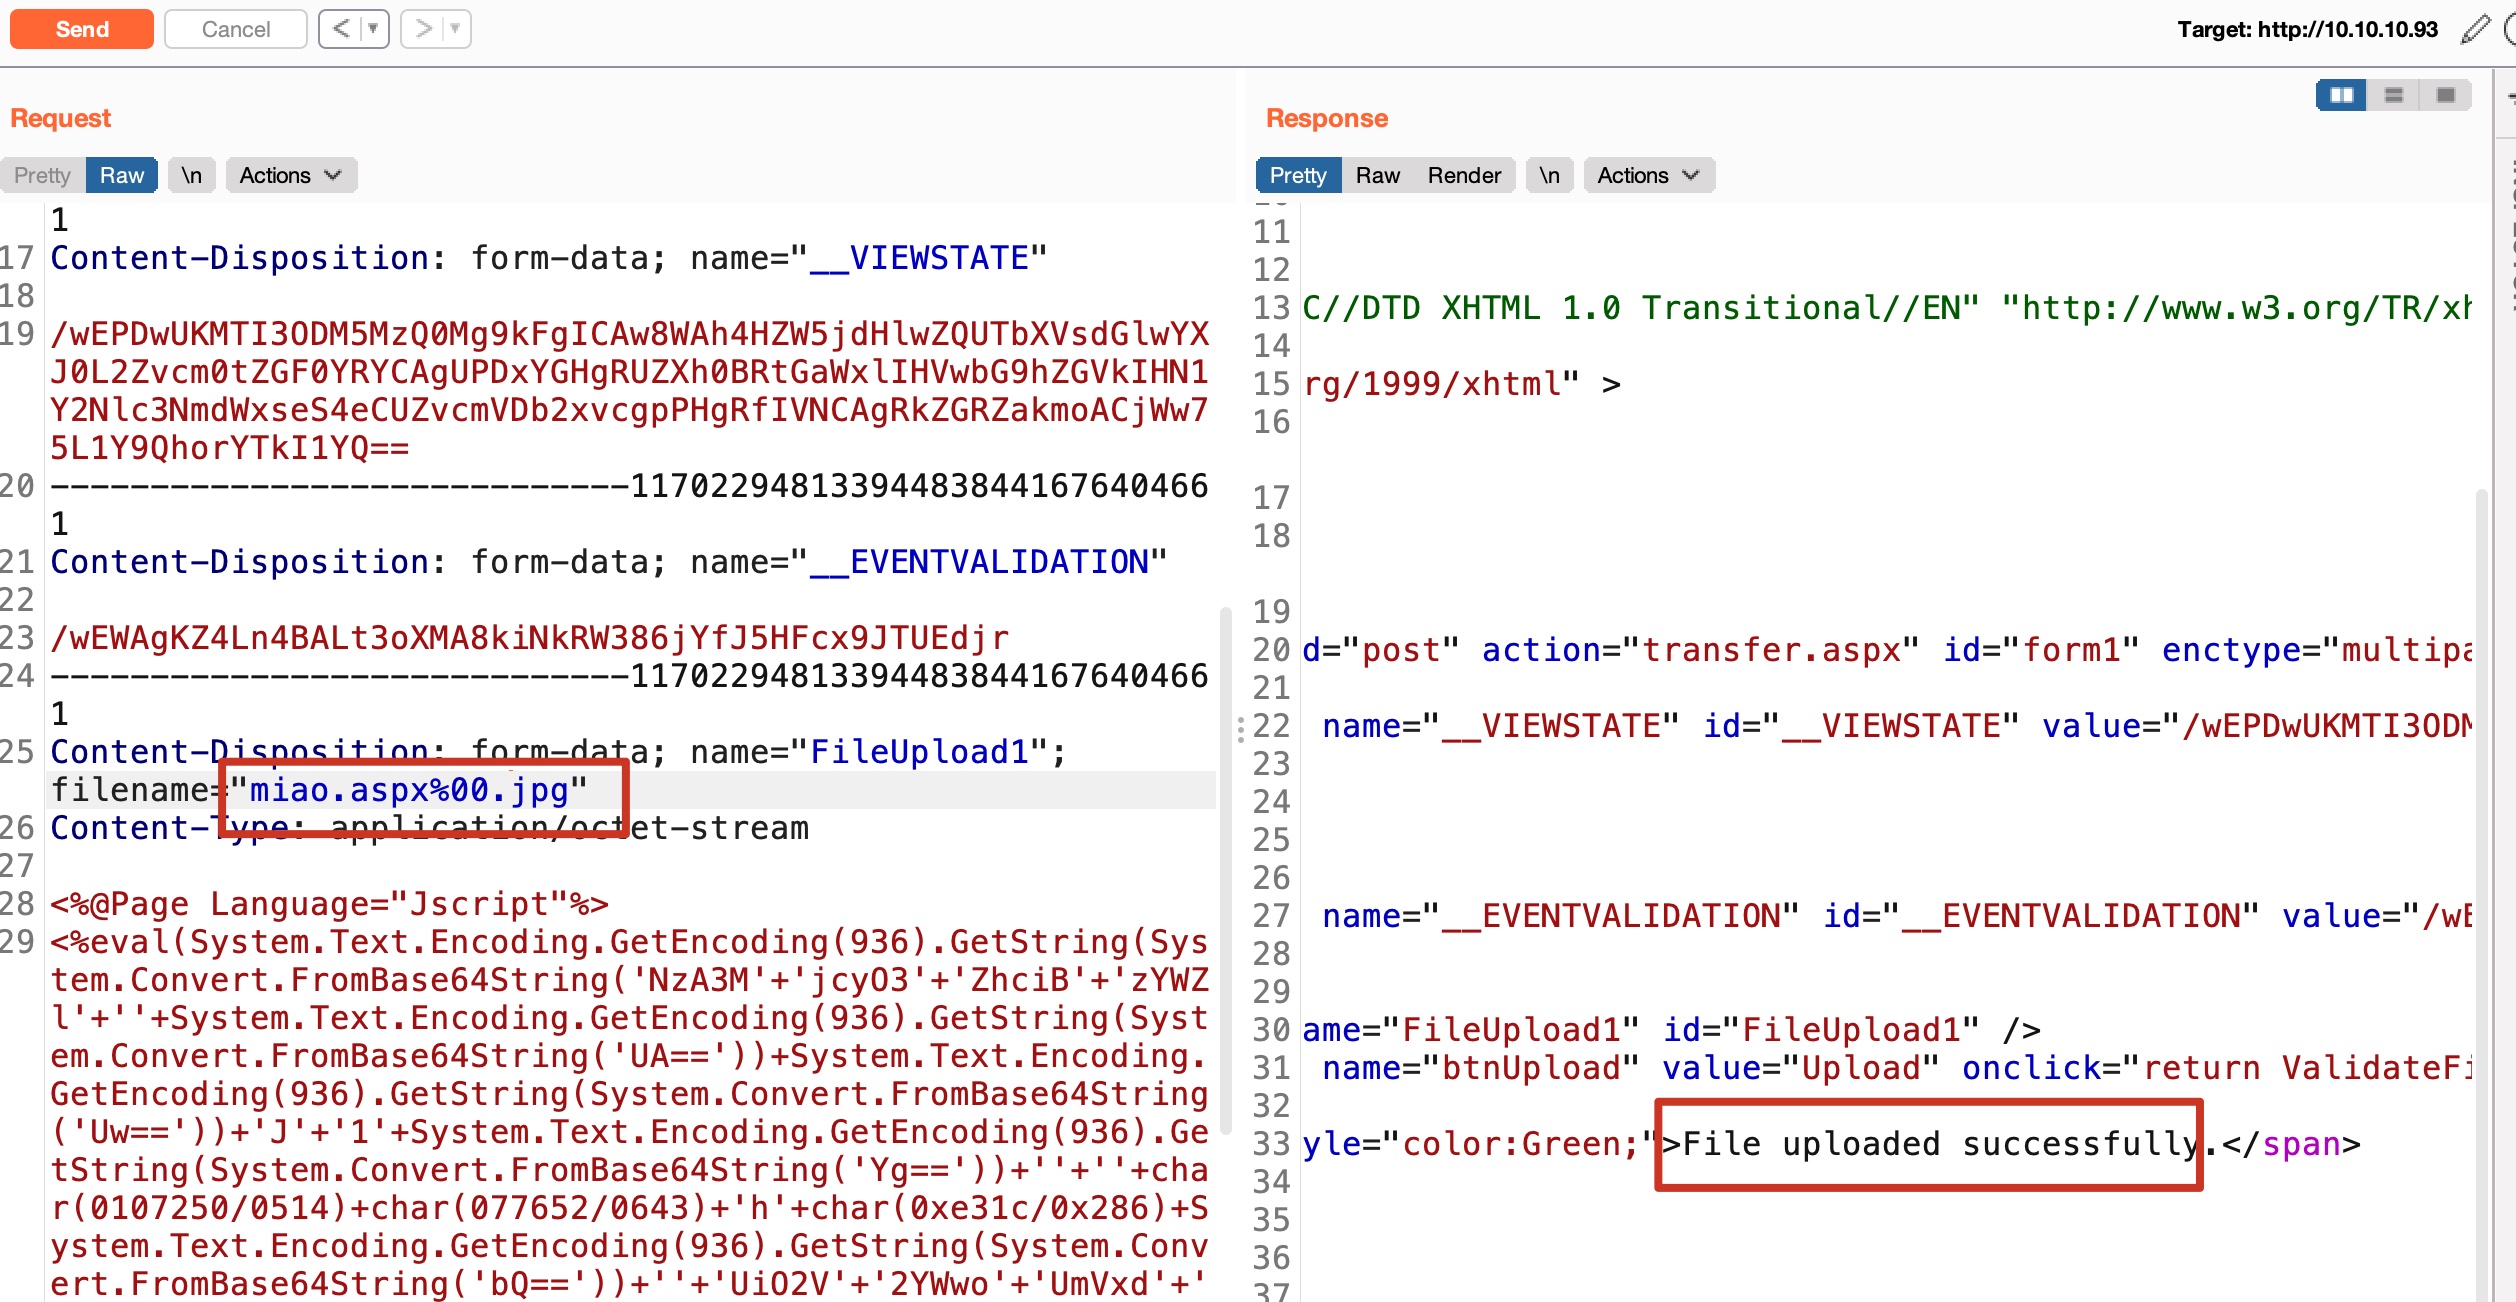The width and height of the screenshot is (2516, 1302).
Task: Switch response view to Raw tab
Action: 1377,175
